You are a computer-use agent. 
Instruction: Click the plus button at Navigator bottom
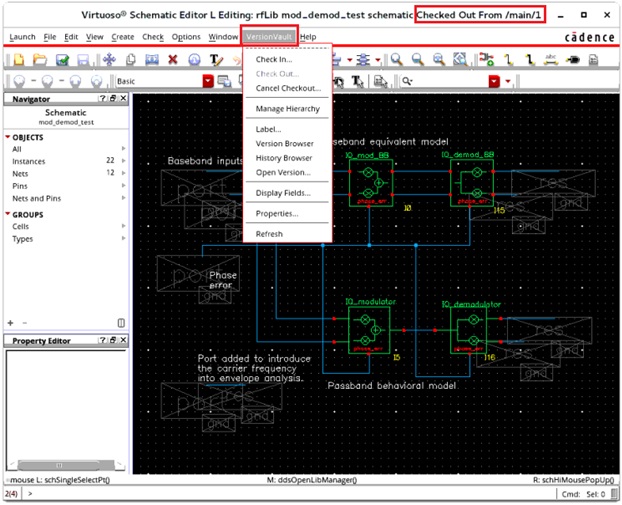(10, 323)
